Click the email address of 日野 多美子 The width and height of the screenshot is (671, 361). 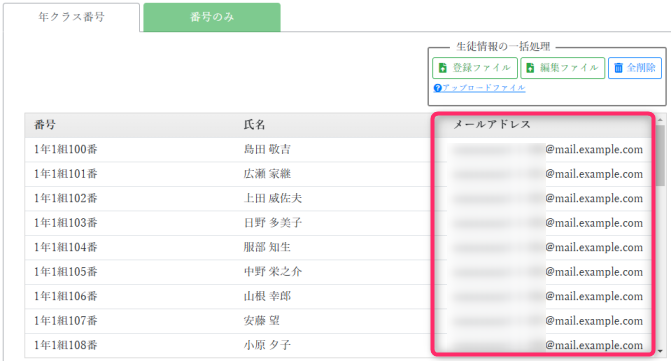point(547,223)
